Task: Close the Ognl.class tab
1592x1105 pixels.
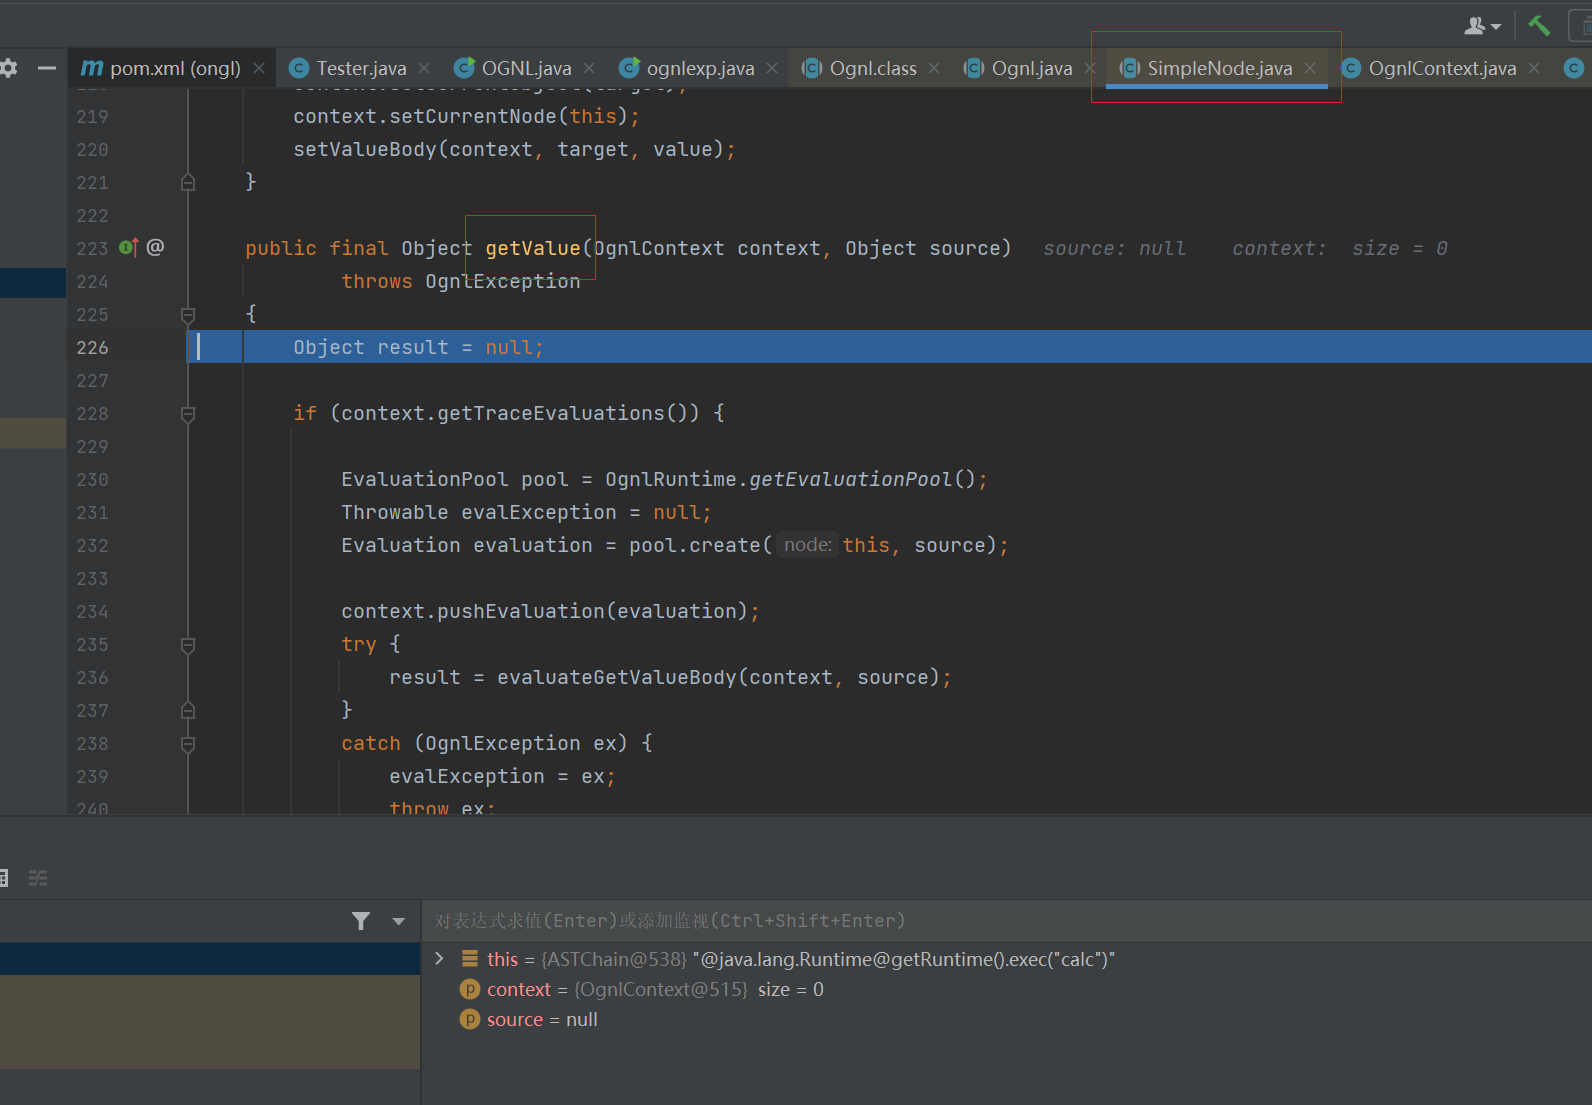Action: 934,68
